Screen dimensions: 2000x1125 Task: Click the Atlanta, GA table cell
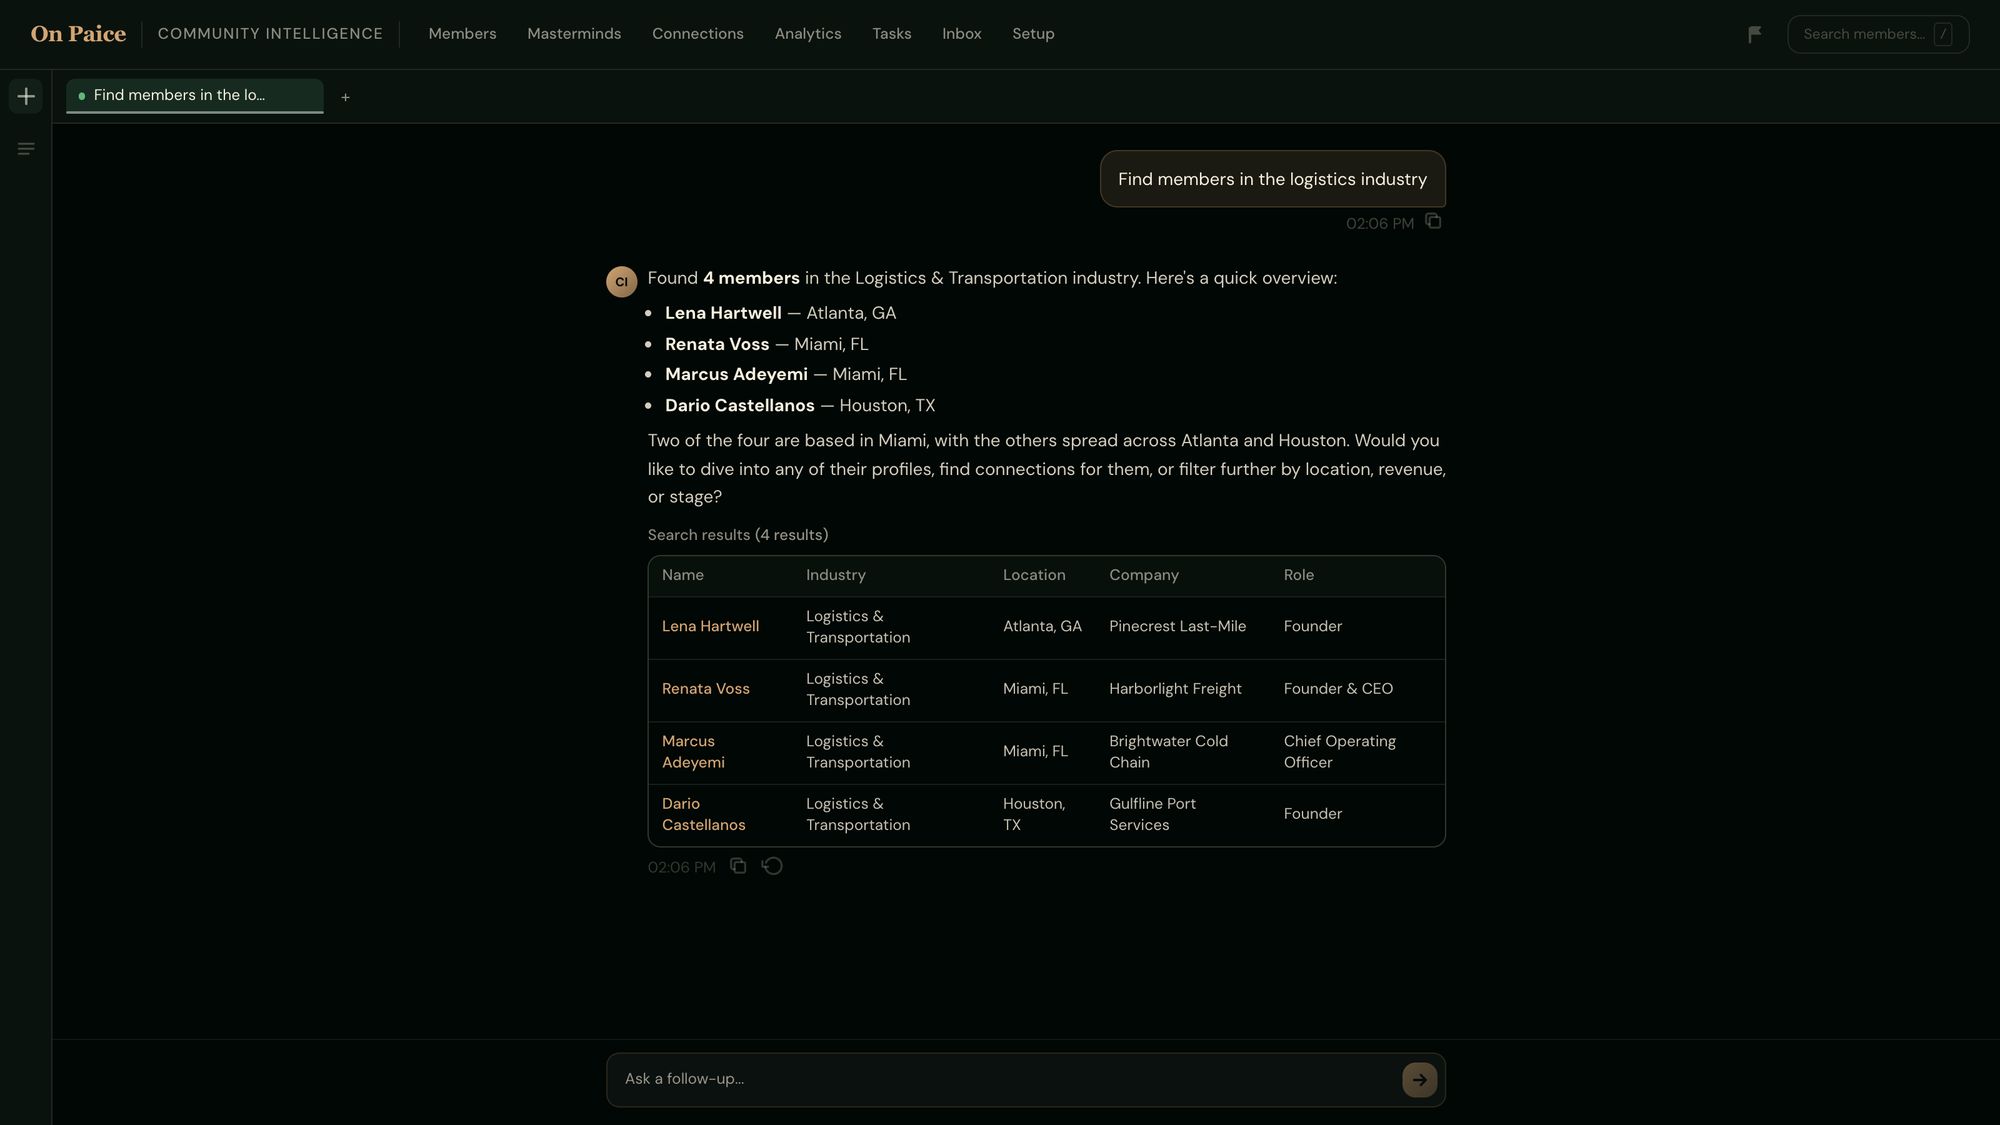[1042, 627]
